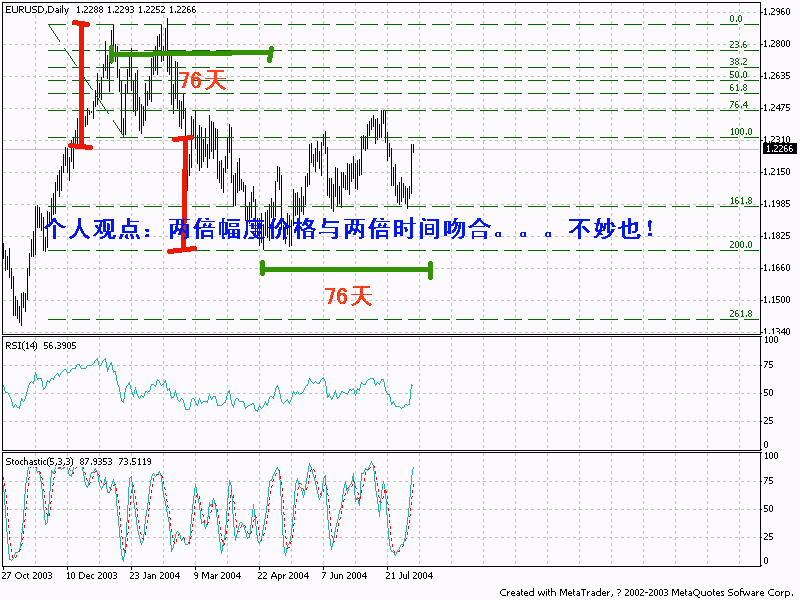This screenshot has width=800, height=600.
Task: Click the Stochastic(5,3,3) indicator label
Action: [x=79, y=461]
